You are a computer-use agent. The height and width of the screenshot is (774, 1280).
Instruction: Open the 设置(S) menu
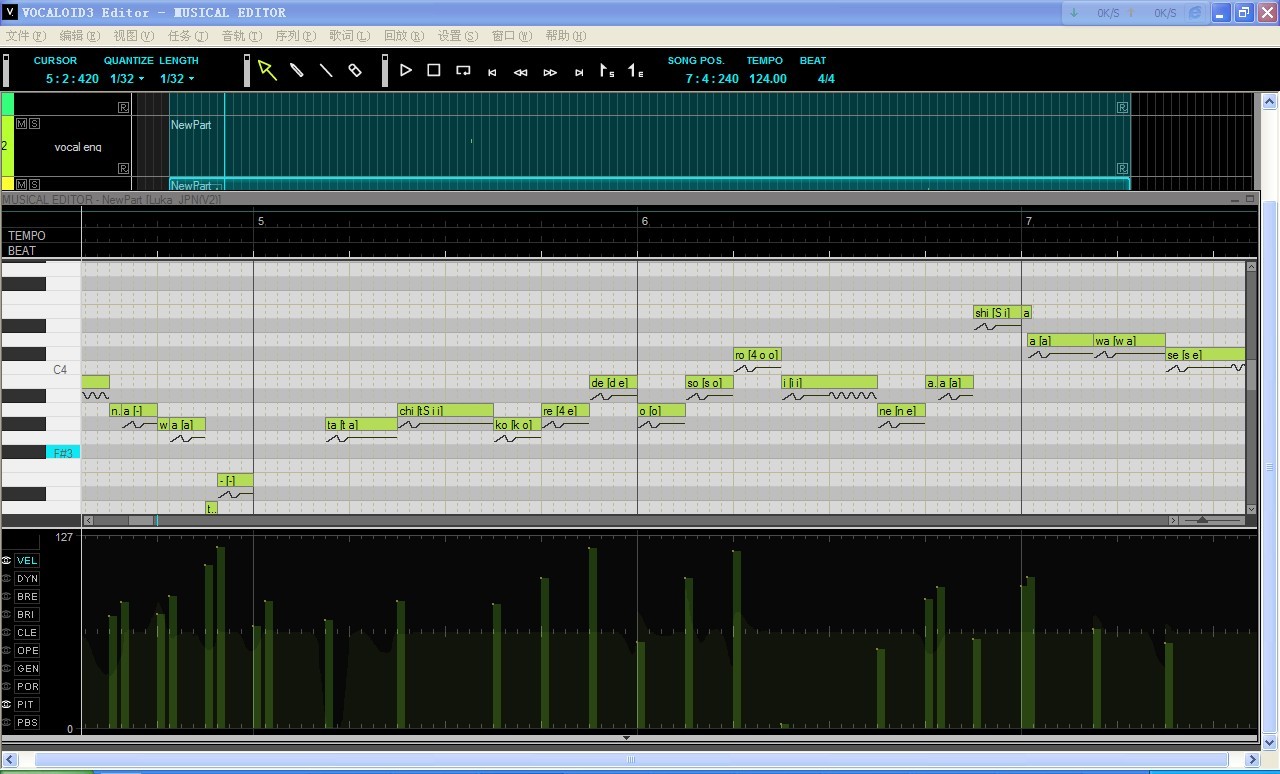click(x=457, y=35)
